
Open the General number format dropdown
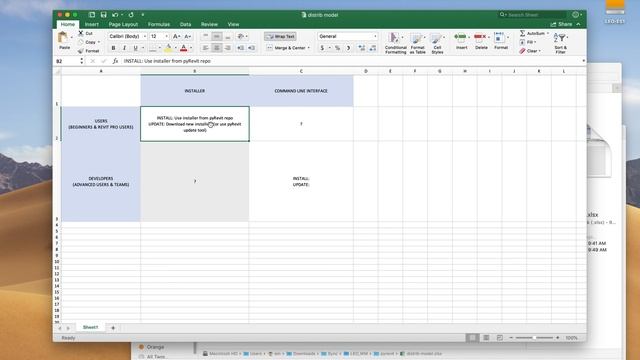click(x=375, y=36)
